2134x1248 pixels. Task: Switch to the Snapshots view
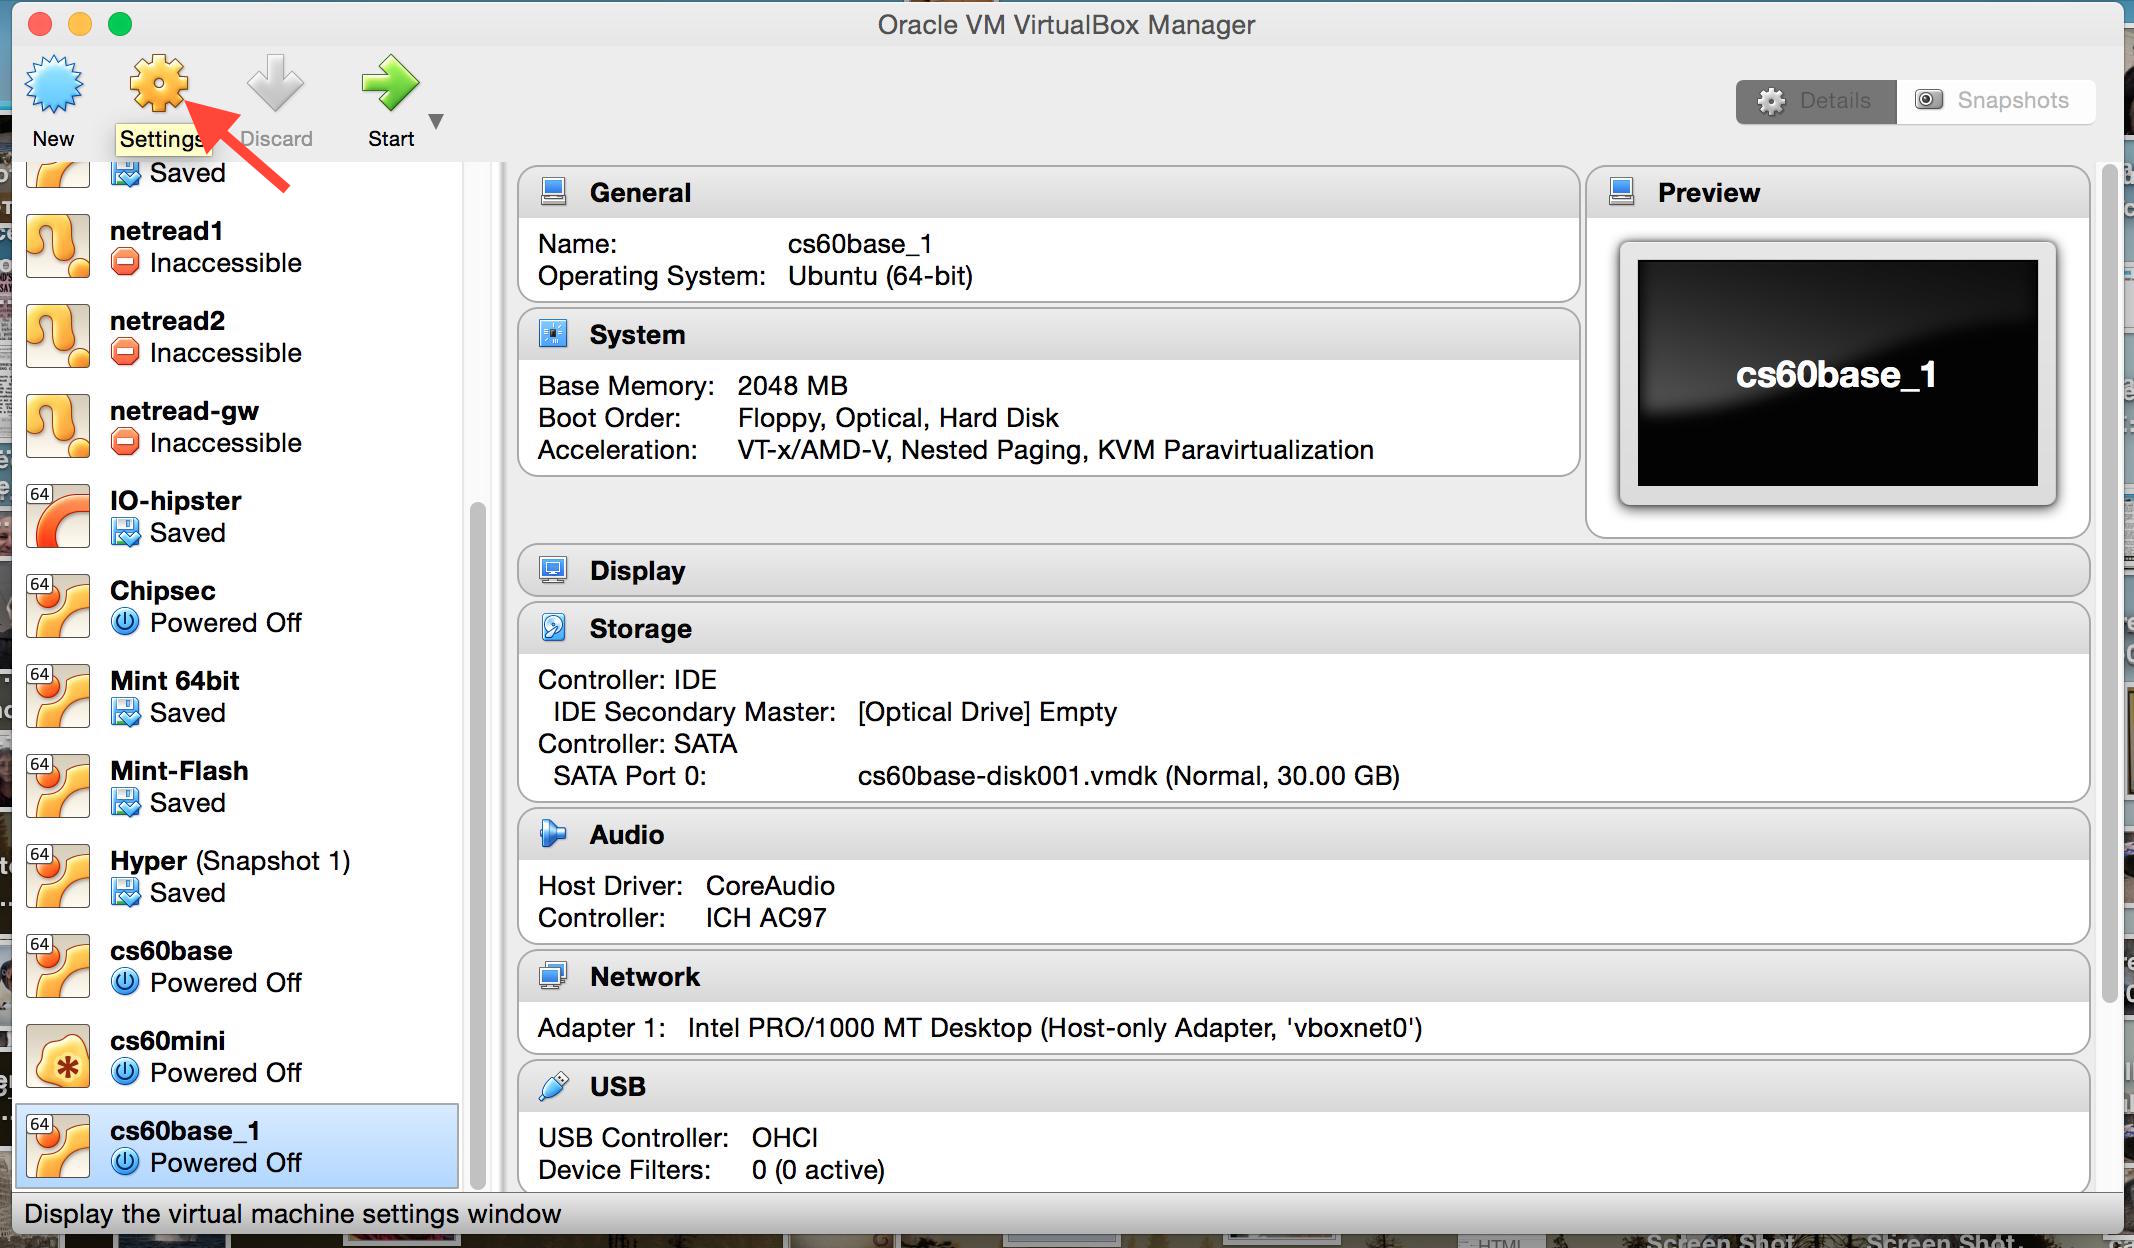tap(1995, 101)
